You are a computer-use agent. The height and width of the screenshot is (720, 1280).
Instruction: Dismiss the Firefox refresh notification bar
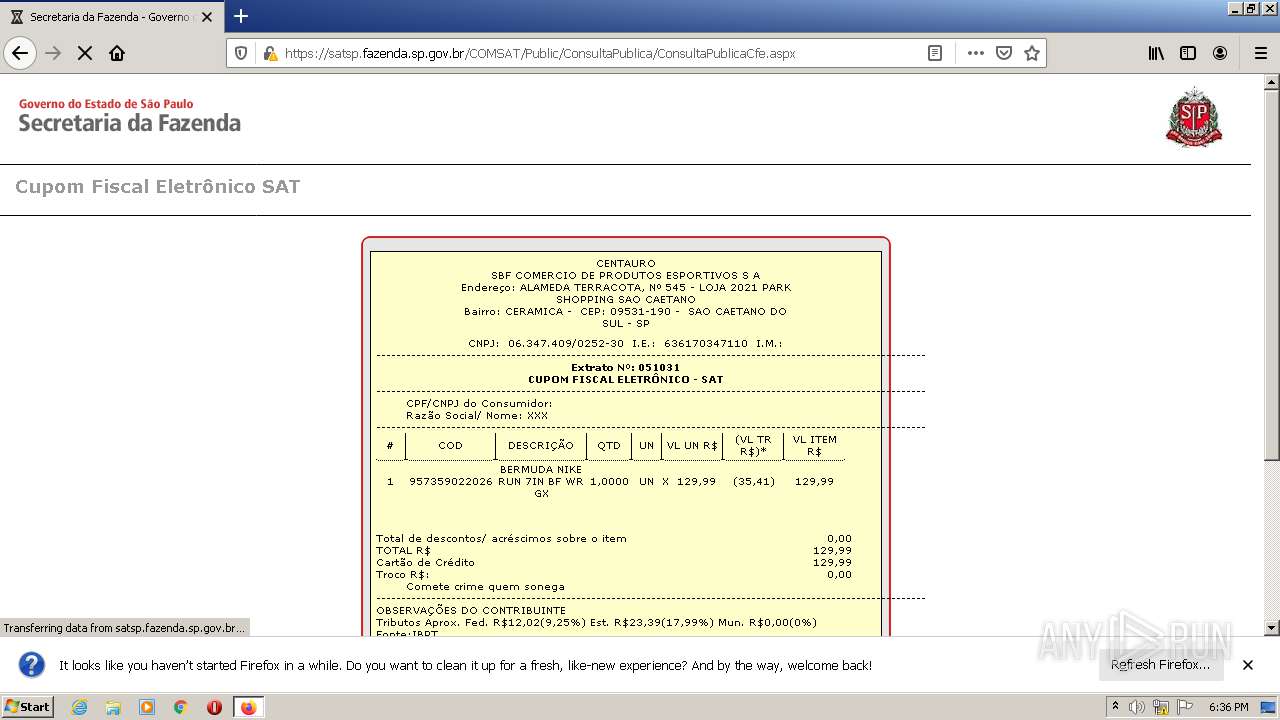click(x=1248, y=665)
